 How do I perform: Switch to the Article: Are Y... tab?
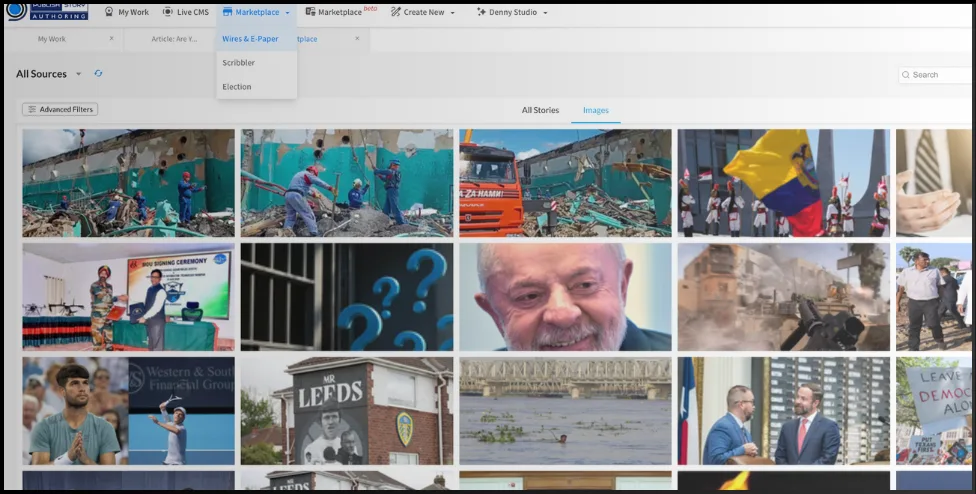[174, 39]
